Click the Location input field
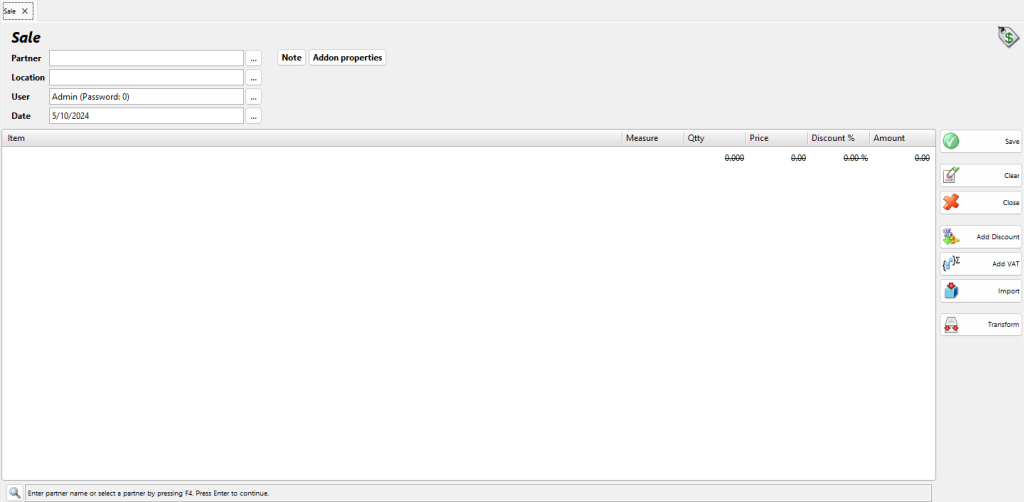Viewport: 1024px width, 502px height. click(x=146, y=77)
